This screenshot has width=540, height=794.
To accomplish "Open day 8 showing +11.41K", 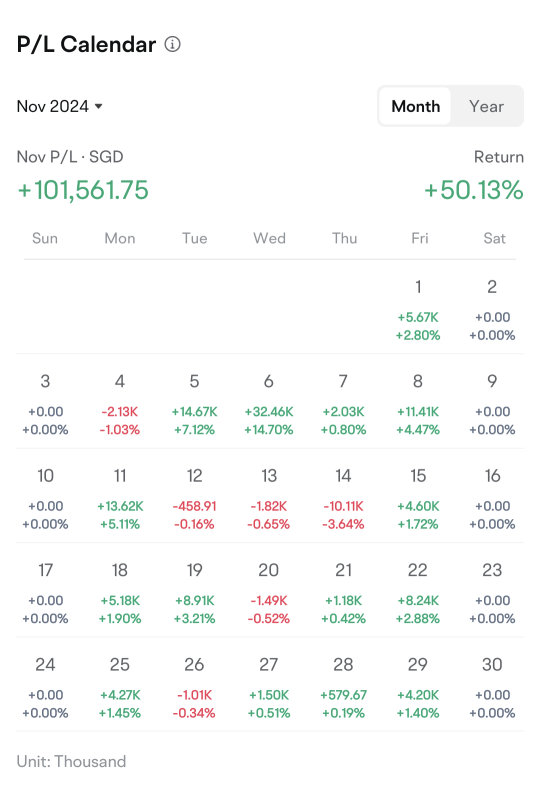I will [x=418, y=405].
